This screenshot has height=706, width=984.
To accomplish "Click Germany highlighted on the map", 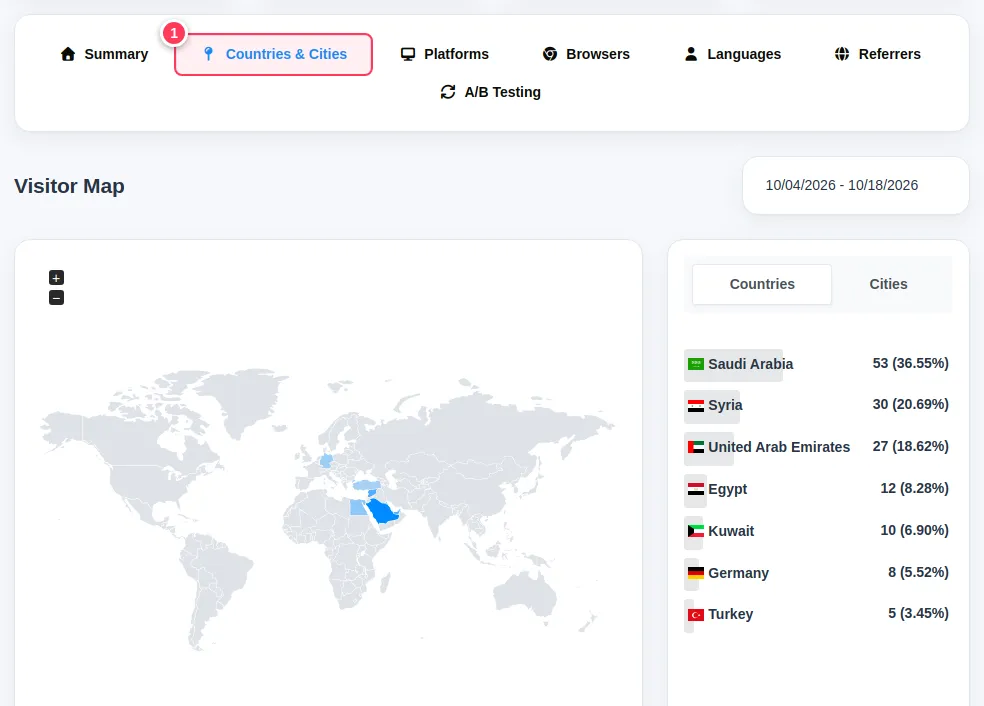I will tap(326, 461).
